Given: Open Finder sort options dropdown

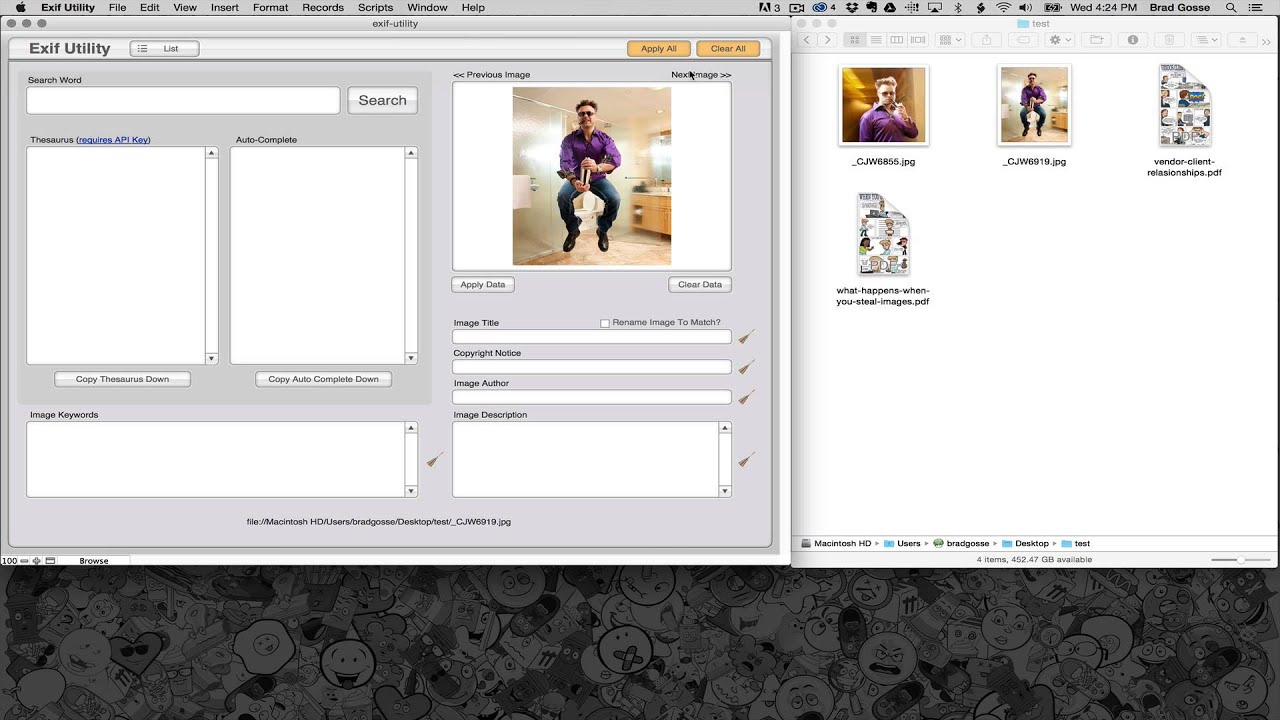Looking at the screenshot, I should 1206,40.
